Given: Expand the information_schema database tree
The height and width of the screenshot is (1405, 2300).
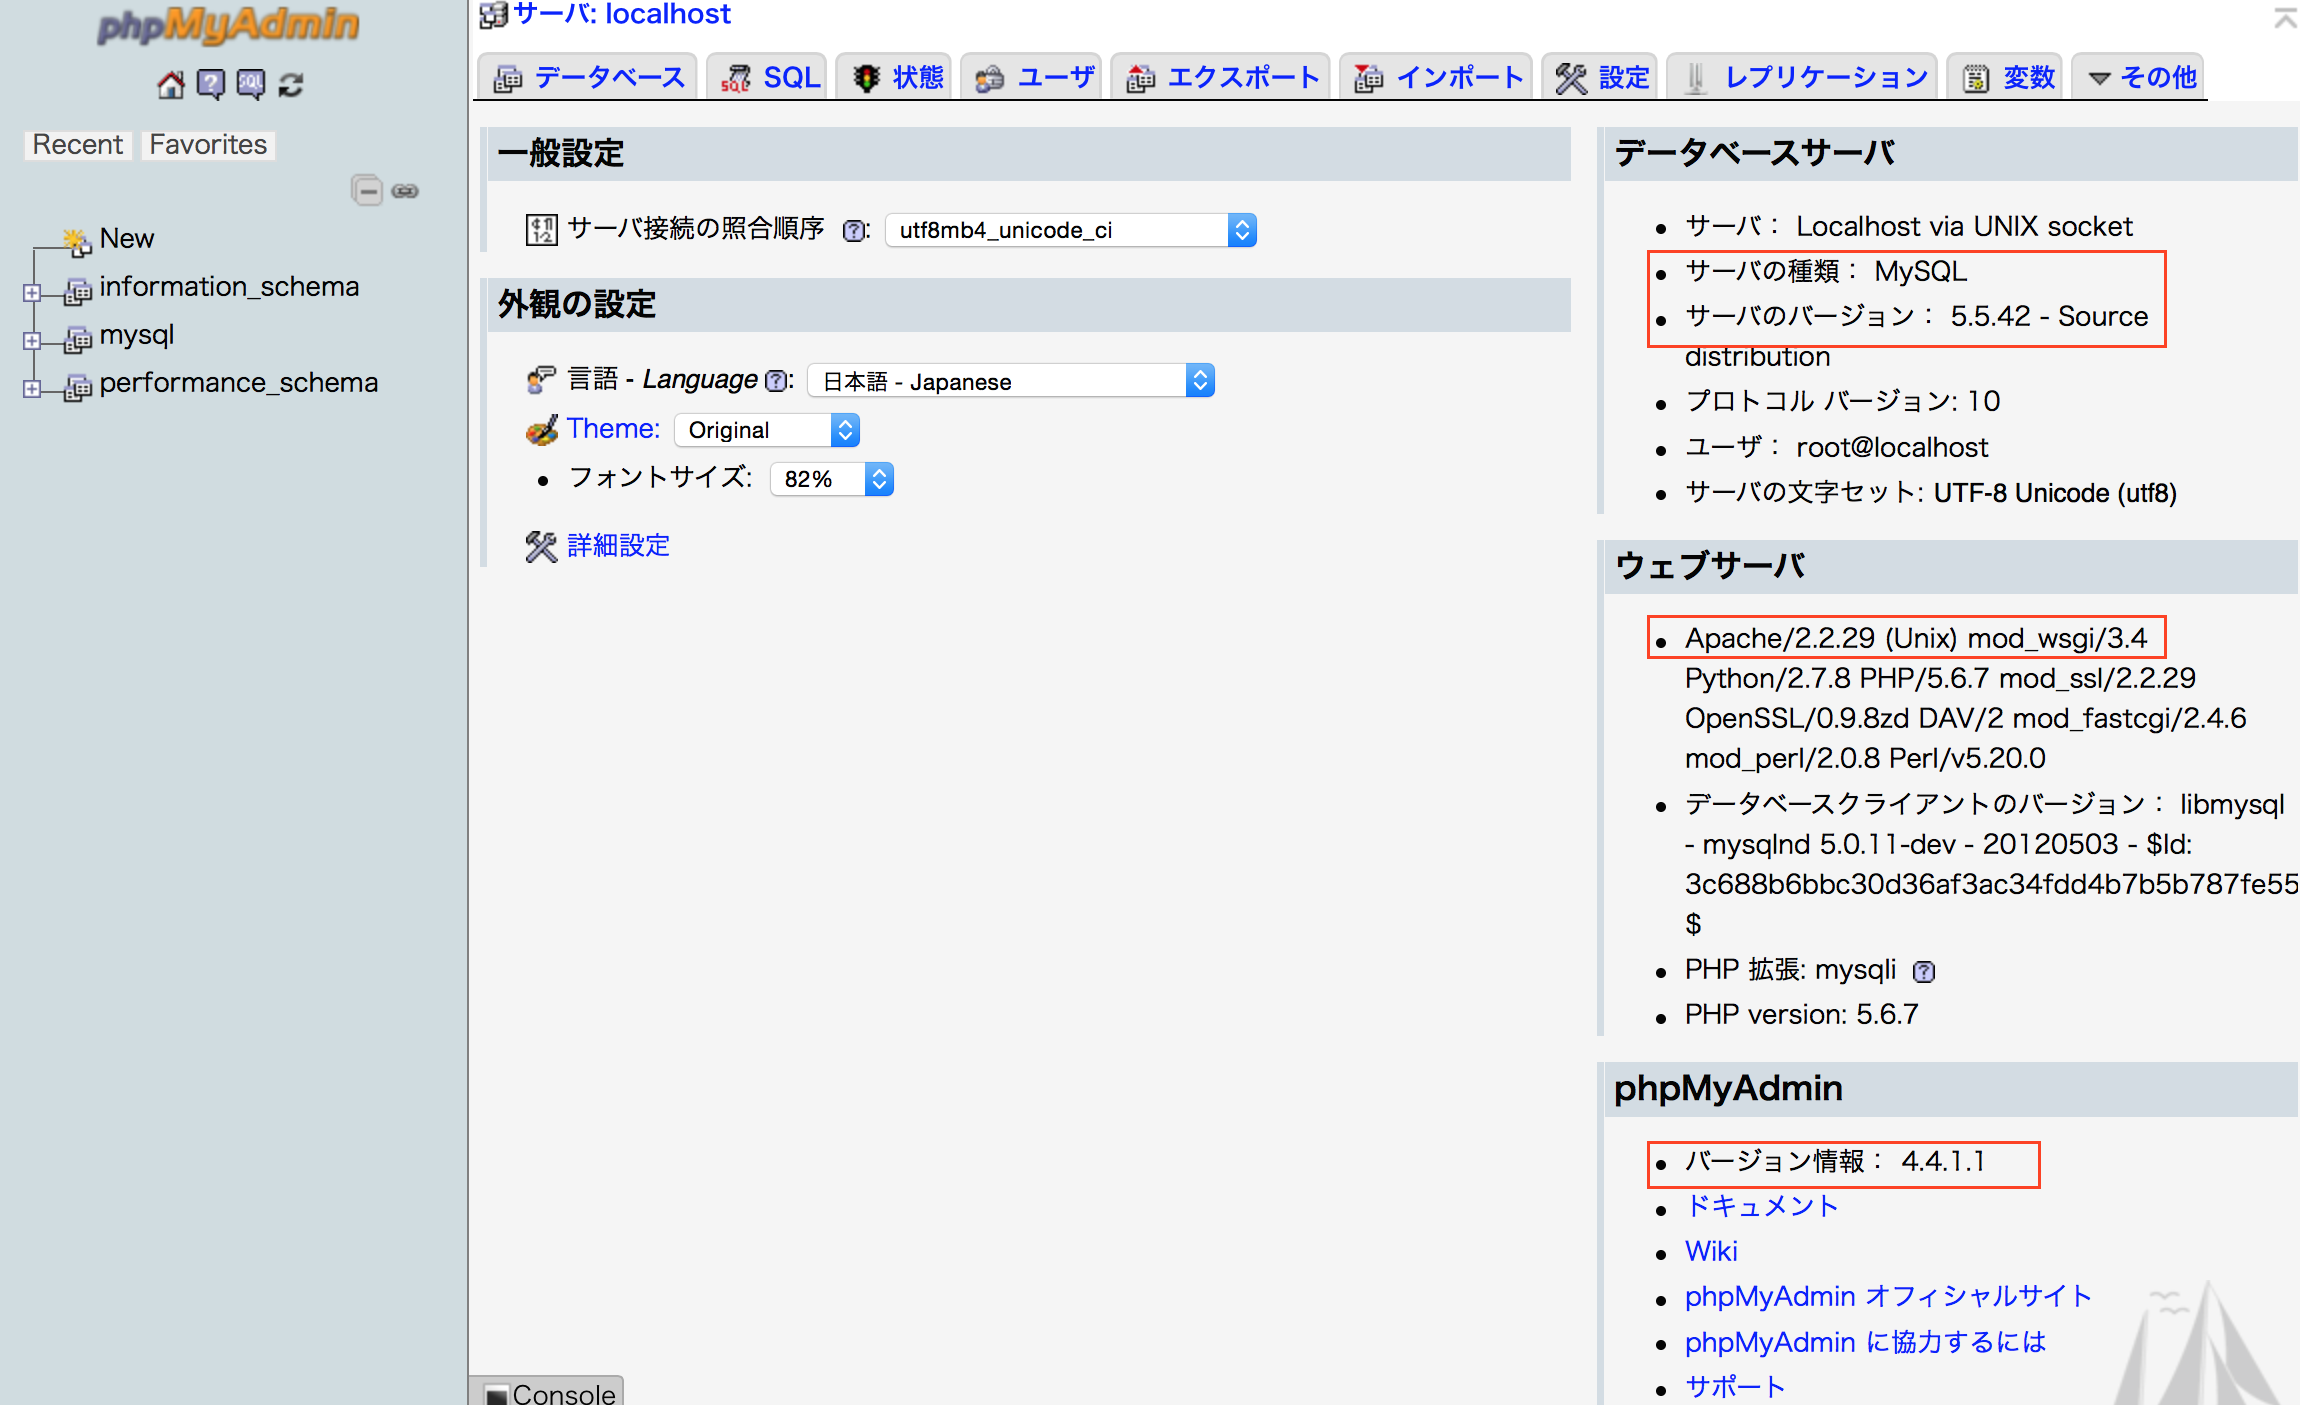Looking at the screenshot, I should coord(32,293).
